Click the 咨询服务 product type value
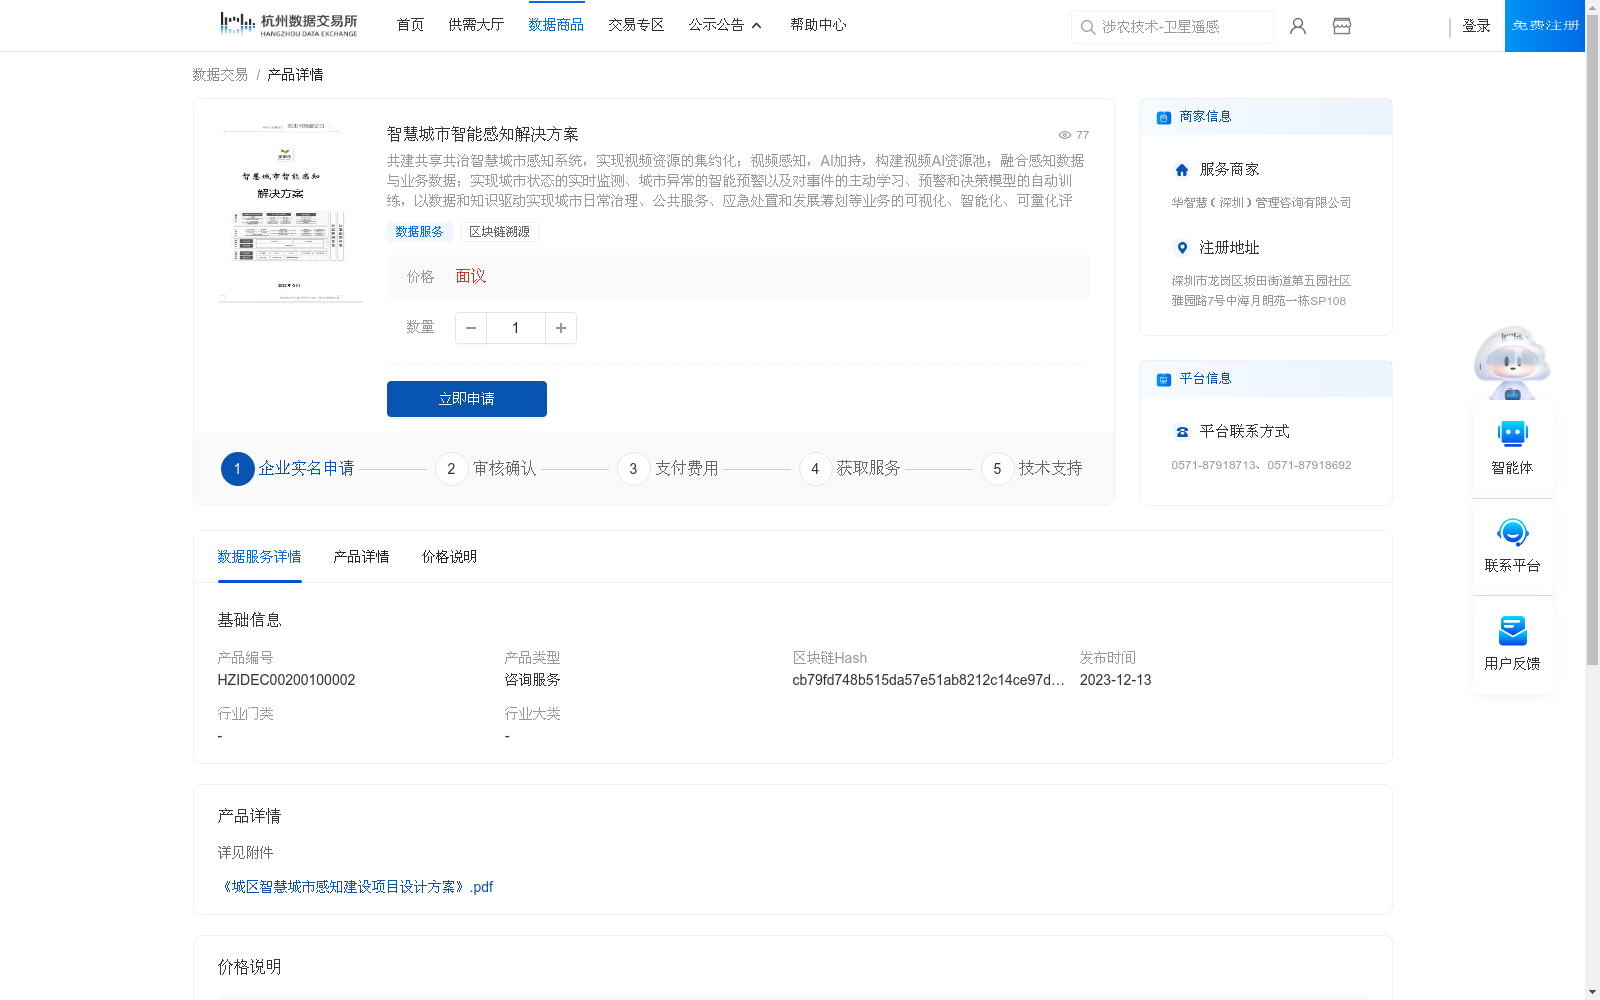 tap(532, 680)
